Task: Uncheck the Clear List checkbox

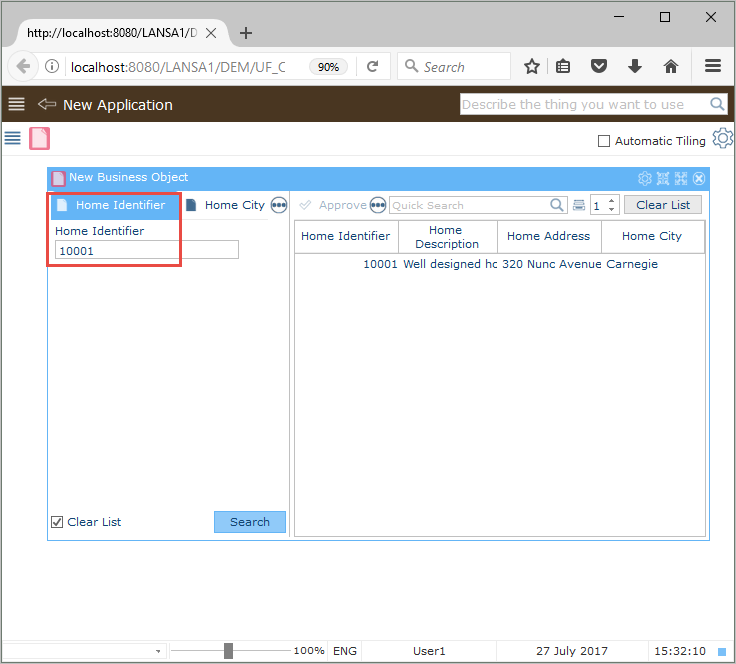Action: coord(57,522)
